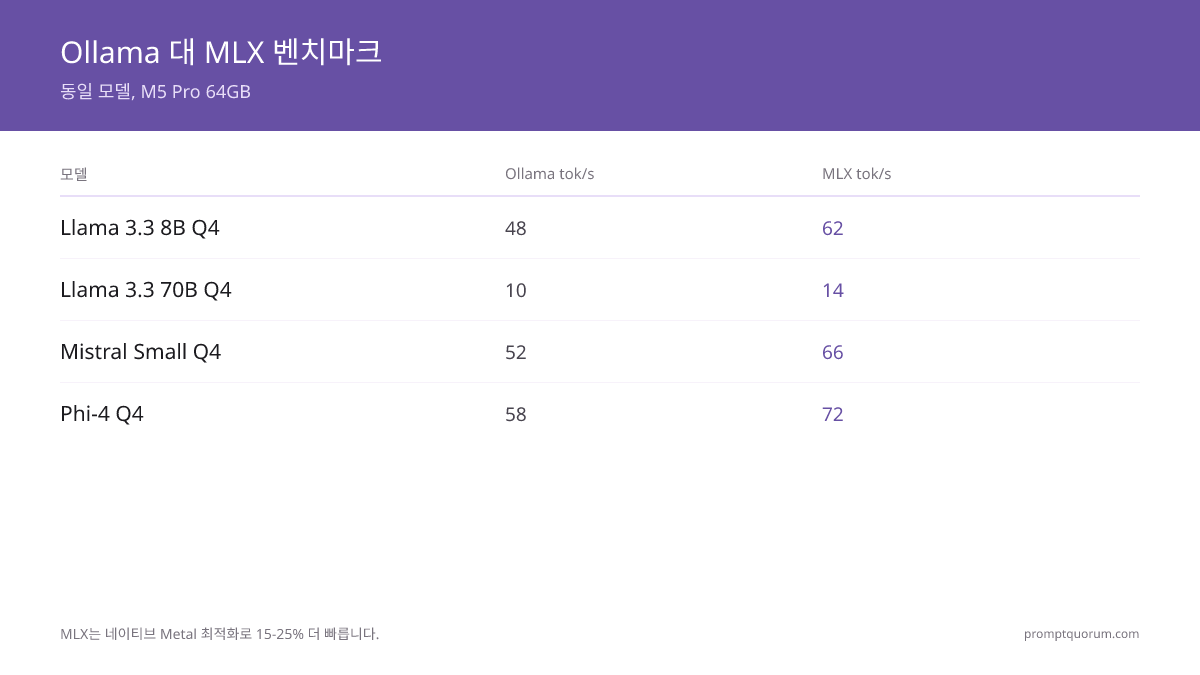Select Ollama value 58 for Phi-4
Viewport: 1200px width, 675px height.
[516, 414]
